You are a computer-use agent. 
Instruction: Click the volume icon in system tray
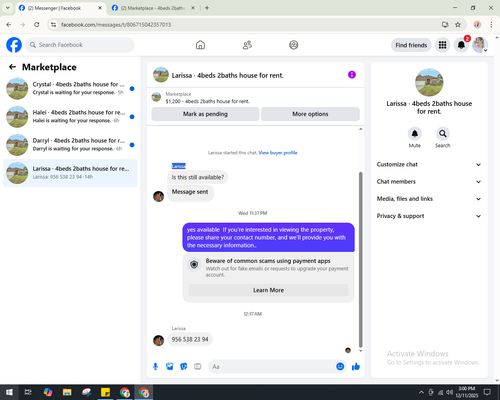[x=449, y=392]
